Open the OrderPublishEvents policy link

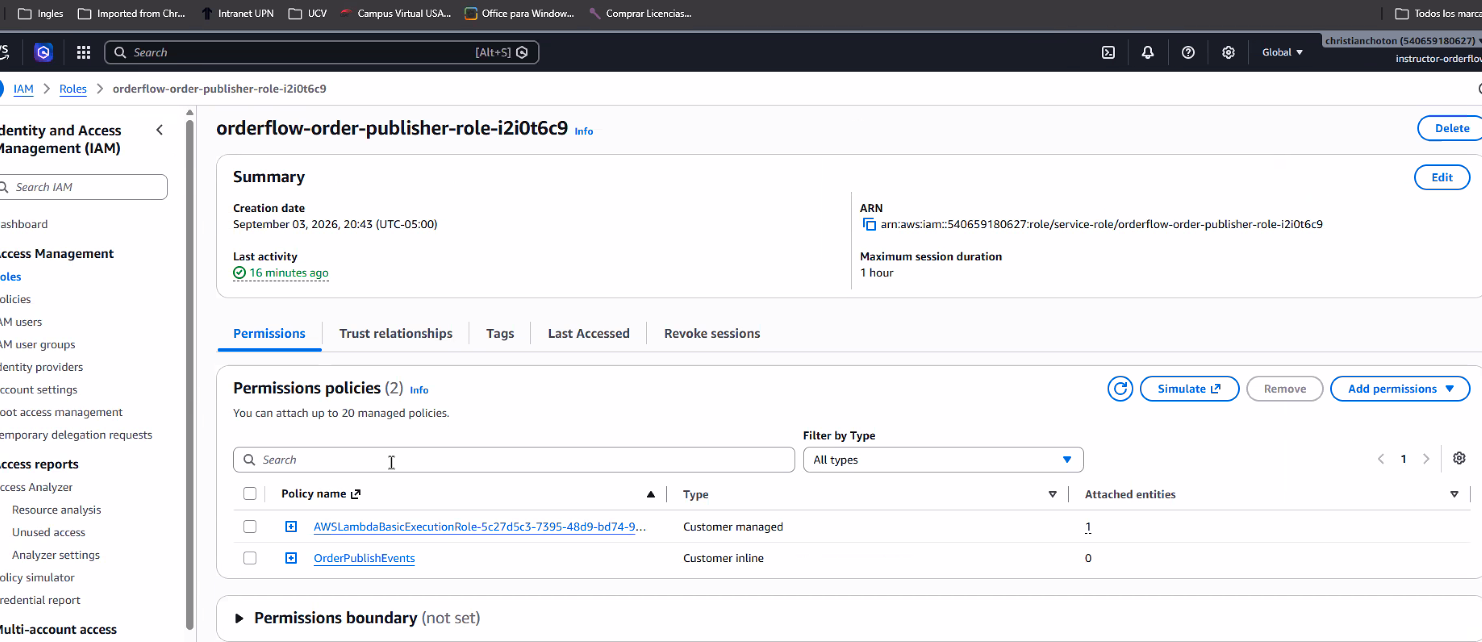point(364,558)
